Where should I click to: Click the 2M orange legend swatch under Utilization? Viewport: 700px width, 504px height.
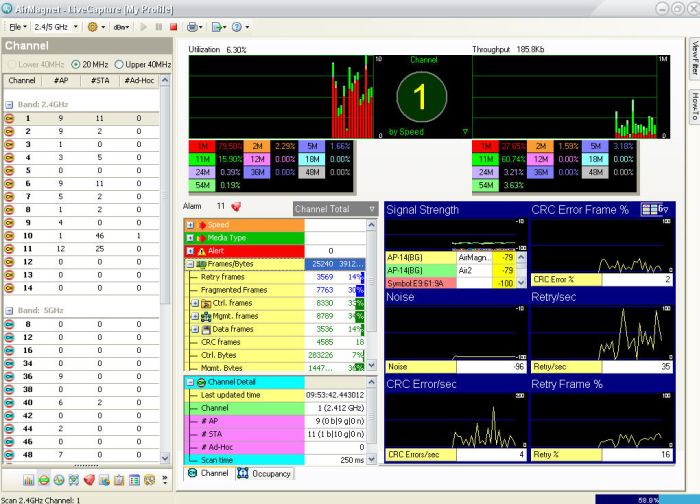point(257,146)
